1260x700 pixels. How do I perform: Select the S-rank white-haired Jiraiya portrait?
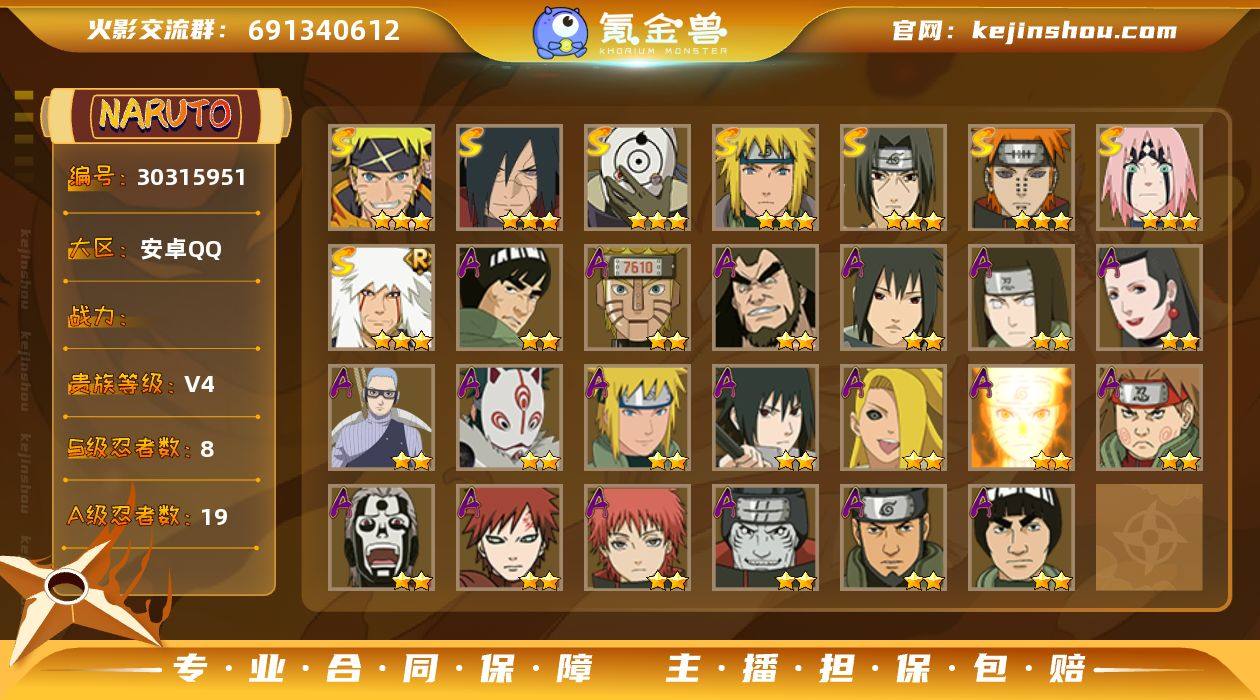coord(381,298)
